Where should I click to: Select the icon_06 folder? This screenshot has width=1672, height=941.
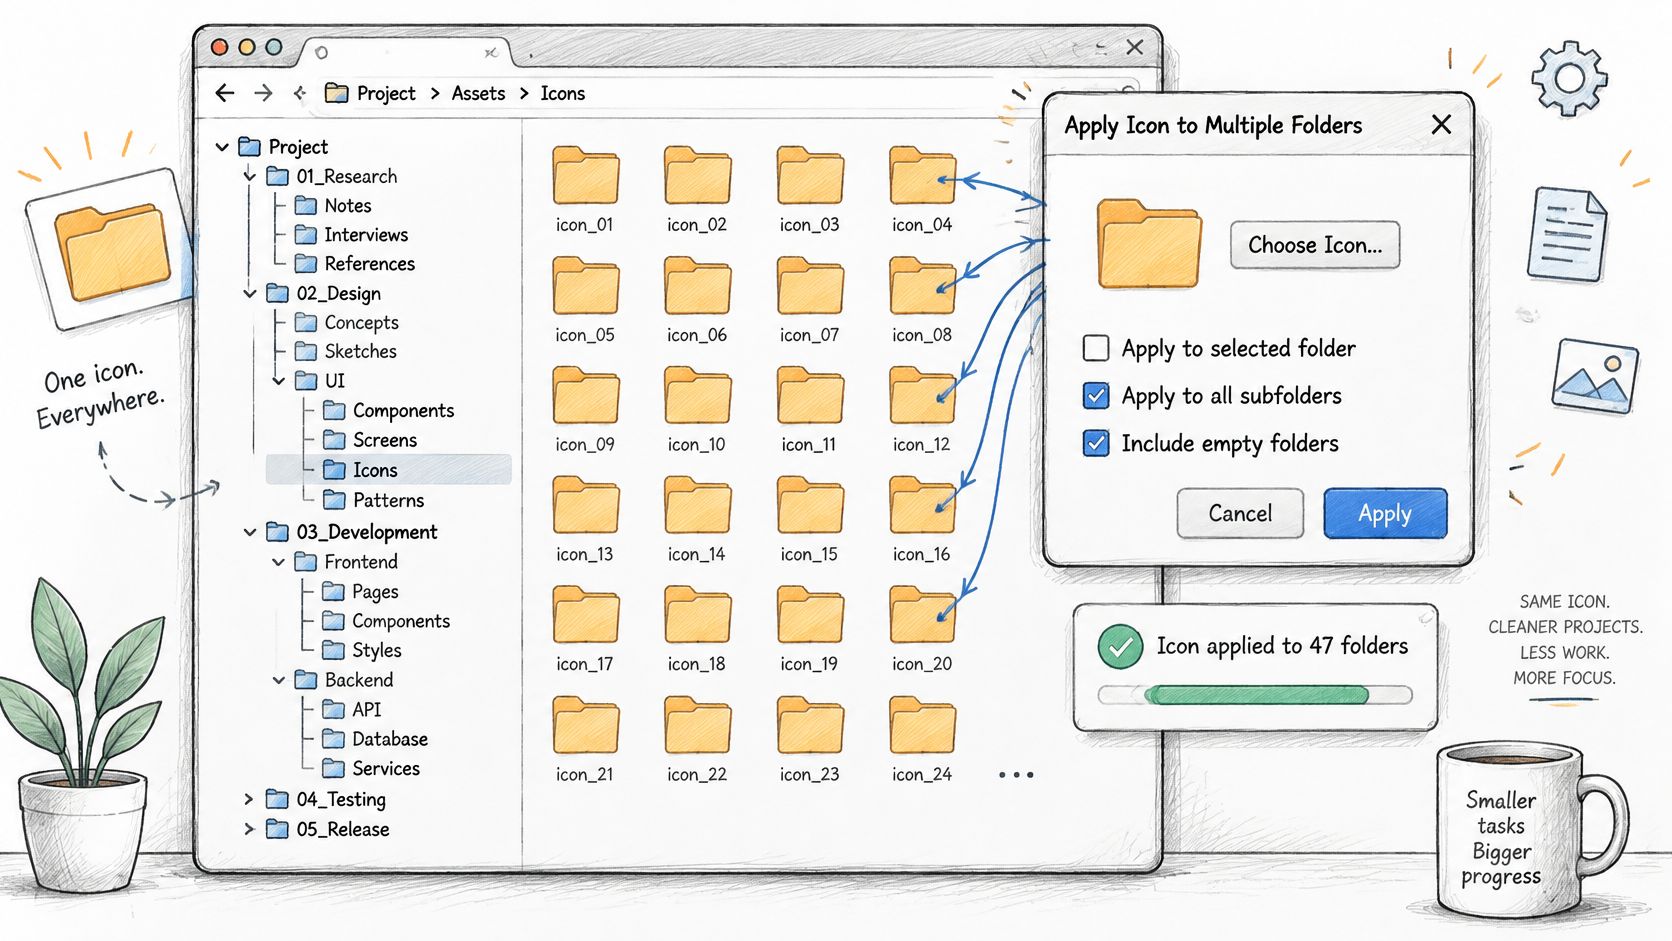coord(697,286)
